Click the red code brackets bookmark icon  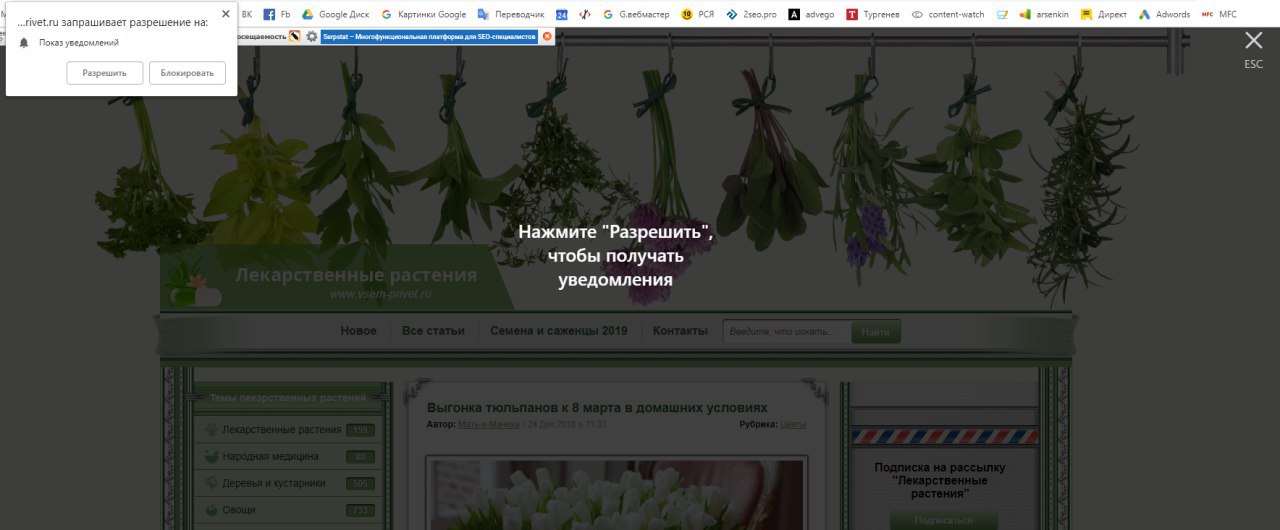coord(585,14)
